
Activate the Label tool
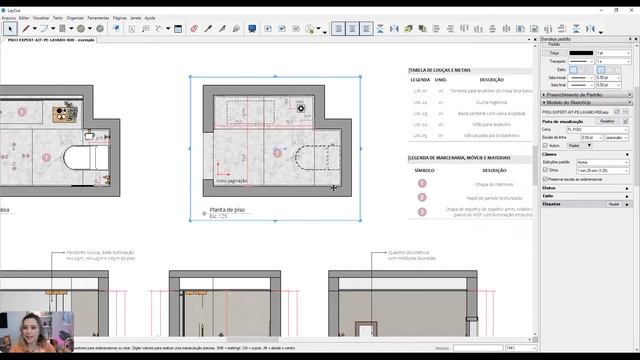pyautogui.click(x=145, y=29)
